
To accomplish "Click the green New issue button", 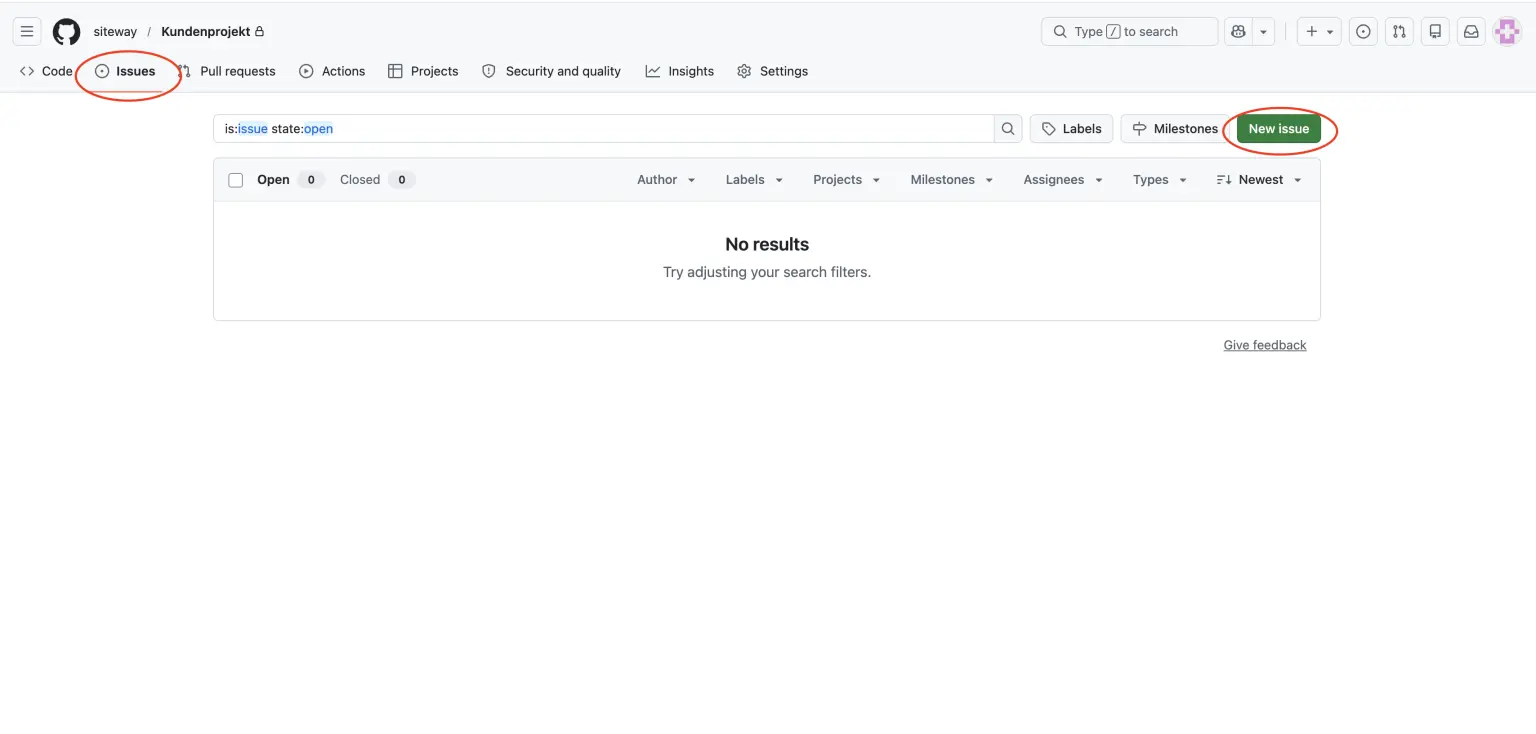I will (x=1278, y=129).
